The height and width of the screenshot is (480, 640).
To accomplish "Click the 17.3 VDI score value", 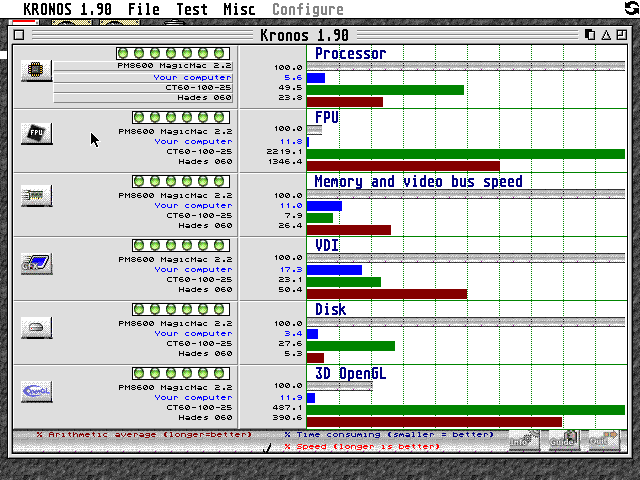I will (291, 270).
